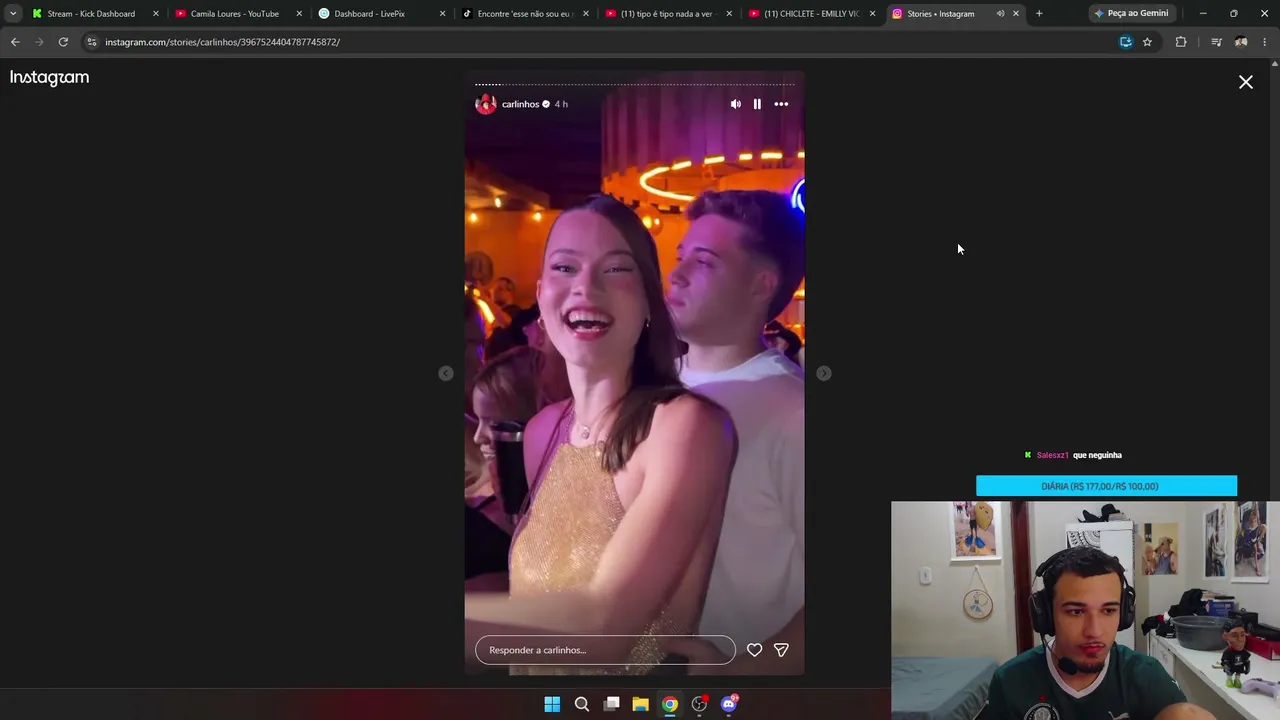Open the carlinhos username link
Screen dimensions: 1280x720
[x=520, y=104]
